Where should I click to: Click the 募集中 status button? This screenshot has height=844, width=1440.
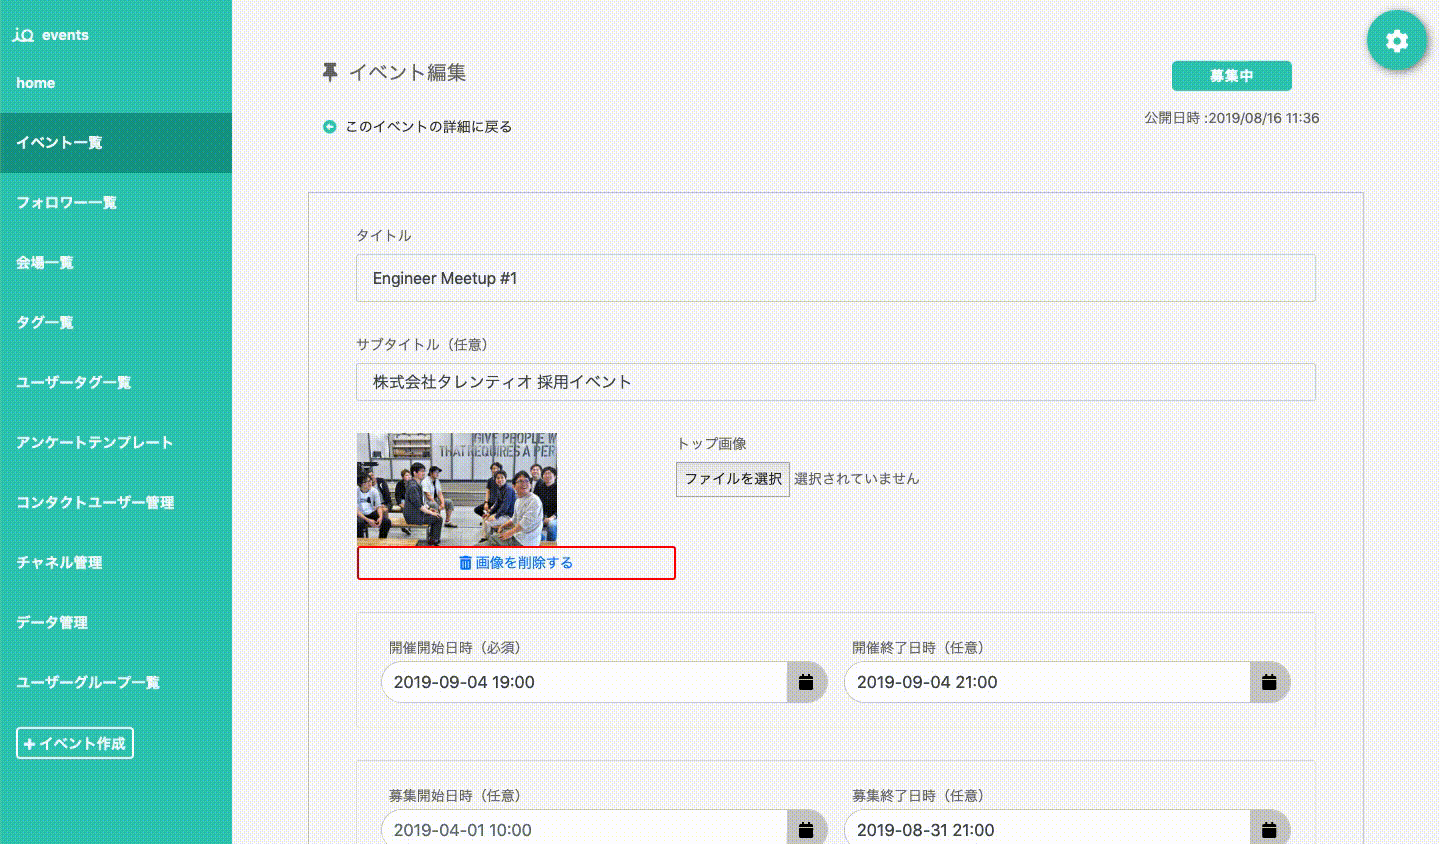[x=1231, y=76]
